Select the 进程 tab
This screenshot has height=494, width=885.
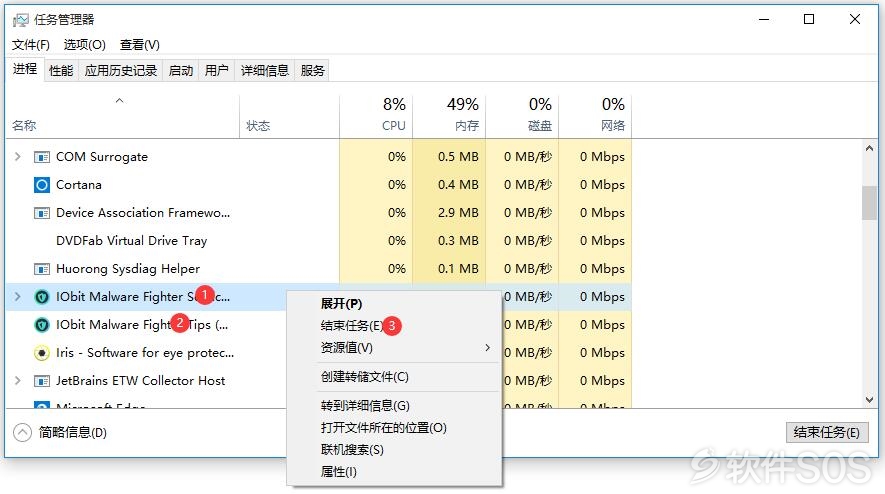point(25,69)
